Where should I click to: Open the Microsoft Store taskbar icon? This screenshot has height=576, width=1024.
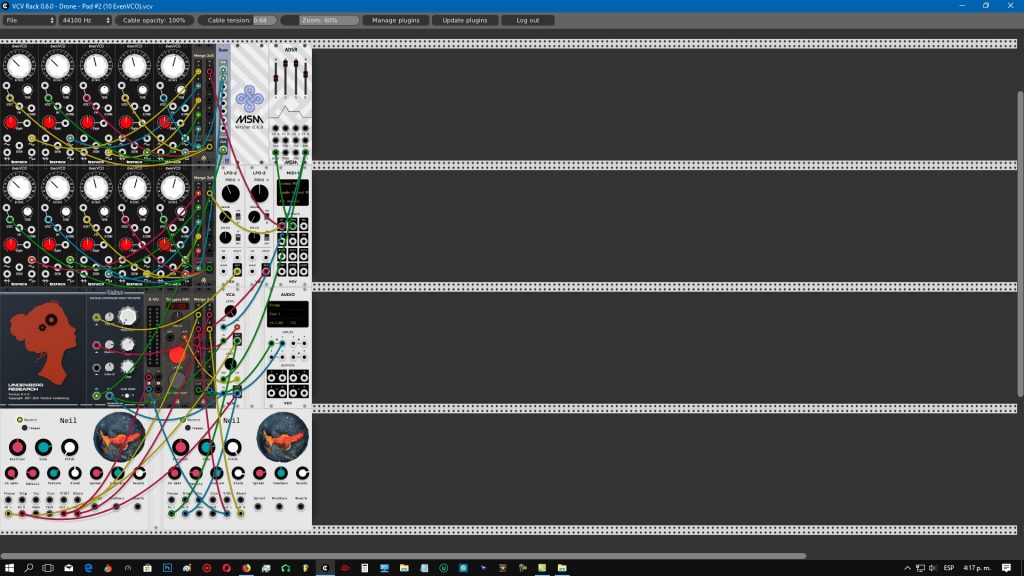pos(148,568)
